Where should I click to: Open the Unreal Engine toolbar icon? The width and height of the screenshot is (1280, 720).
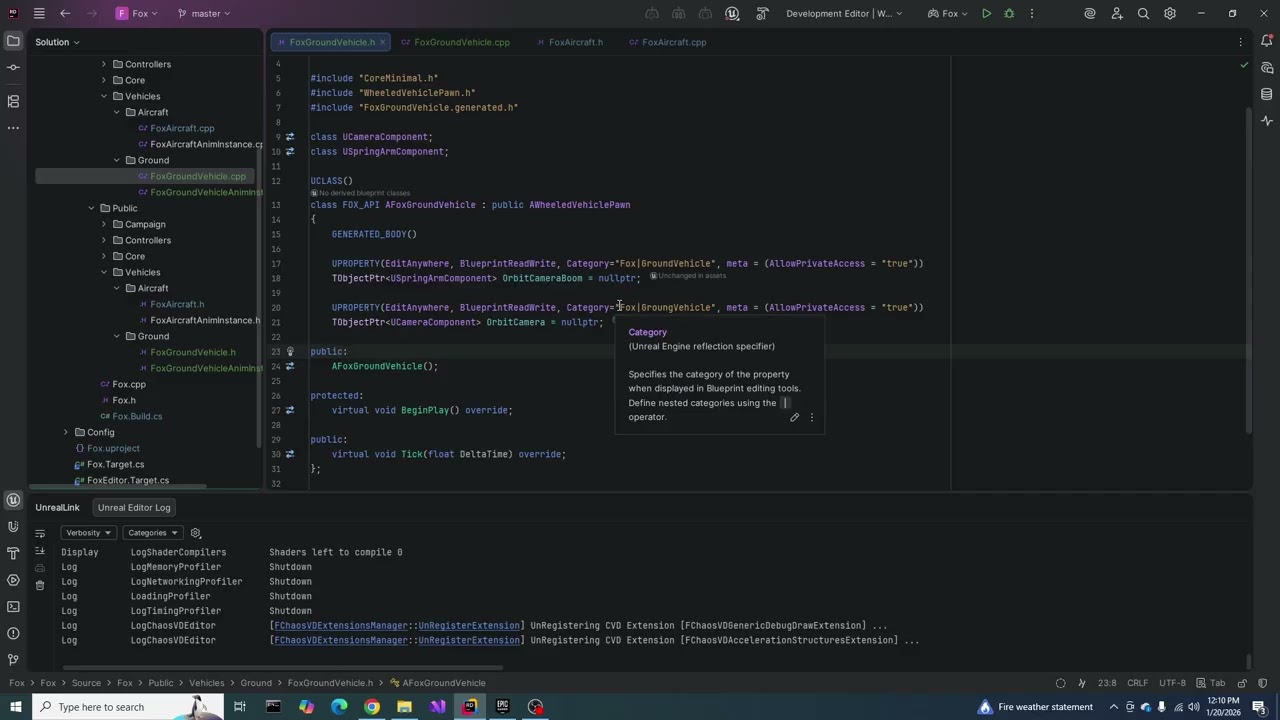pyautogui.click(x=732, y=14)
